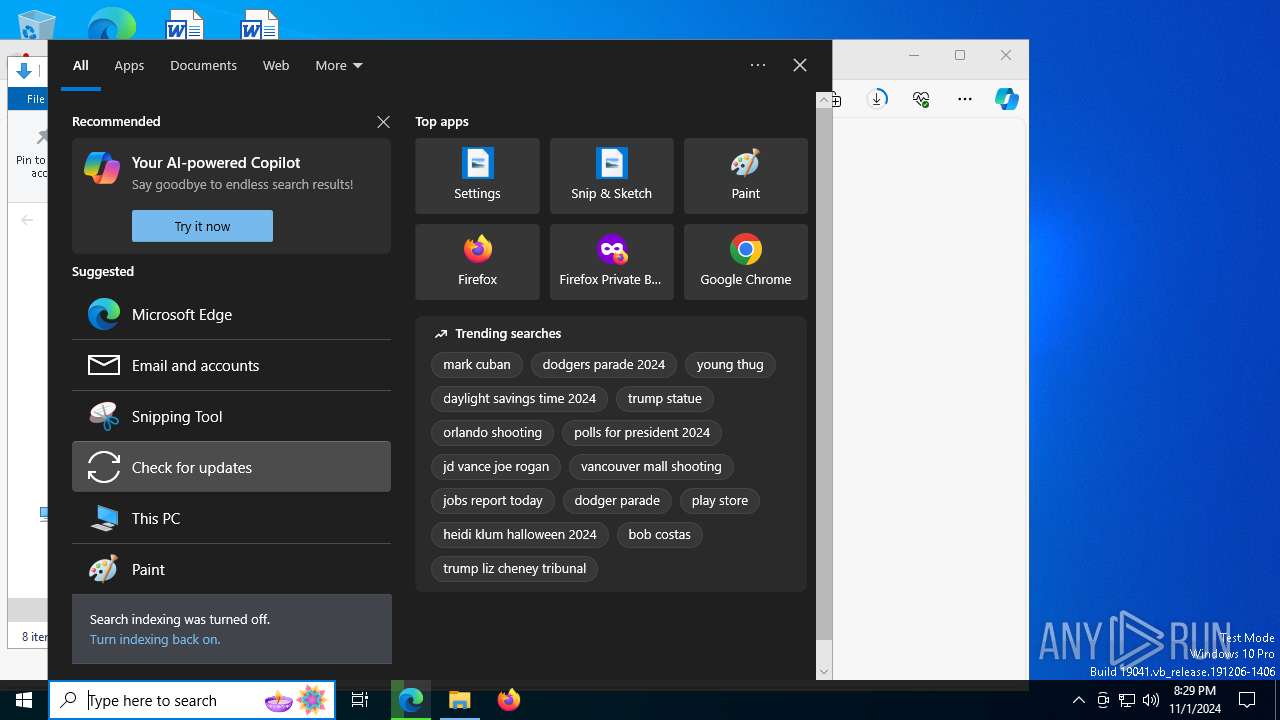Dismiss the Recommended section

click(x=383, y=122)
